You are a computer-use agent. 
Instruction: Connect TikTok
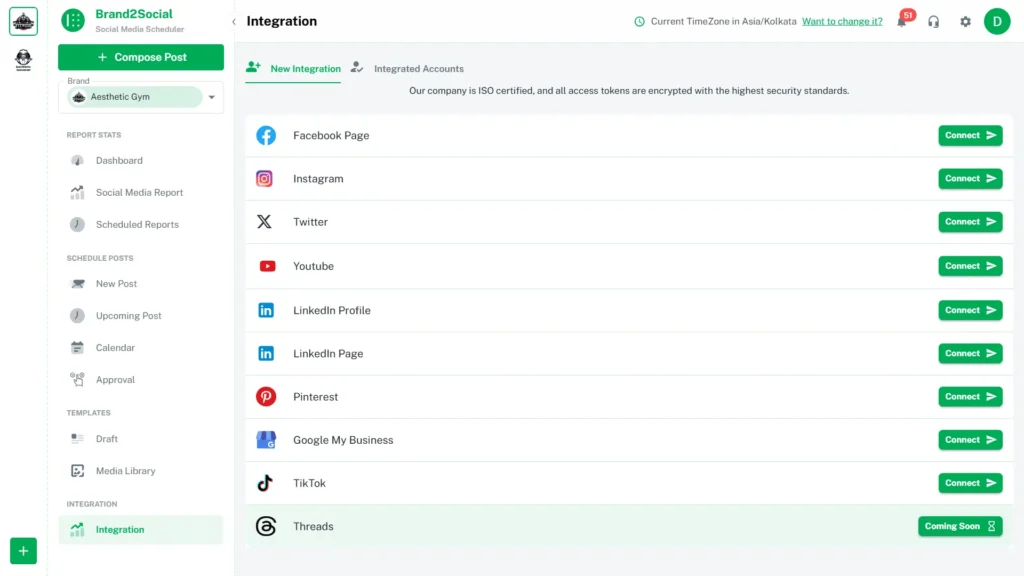pyautogui.click(x=970, y=483)
